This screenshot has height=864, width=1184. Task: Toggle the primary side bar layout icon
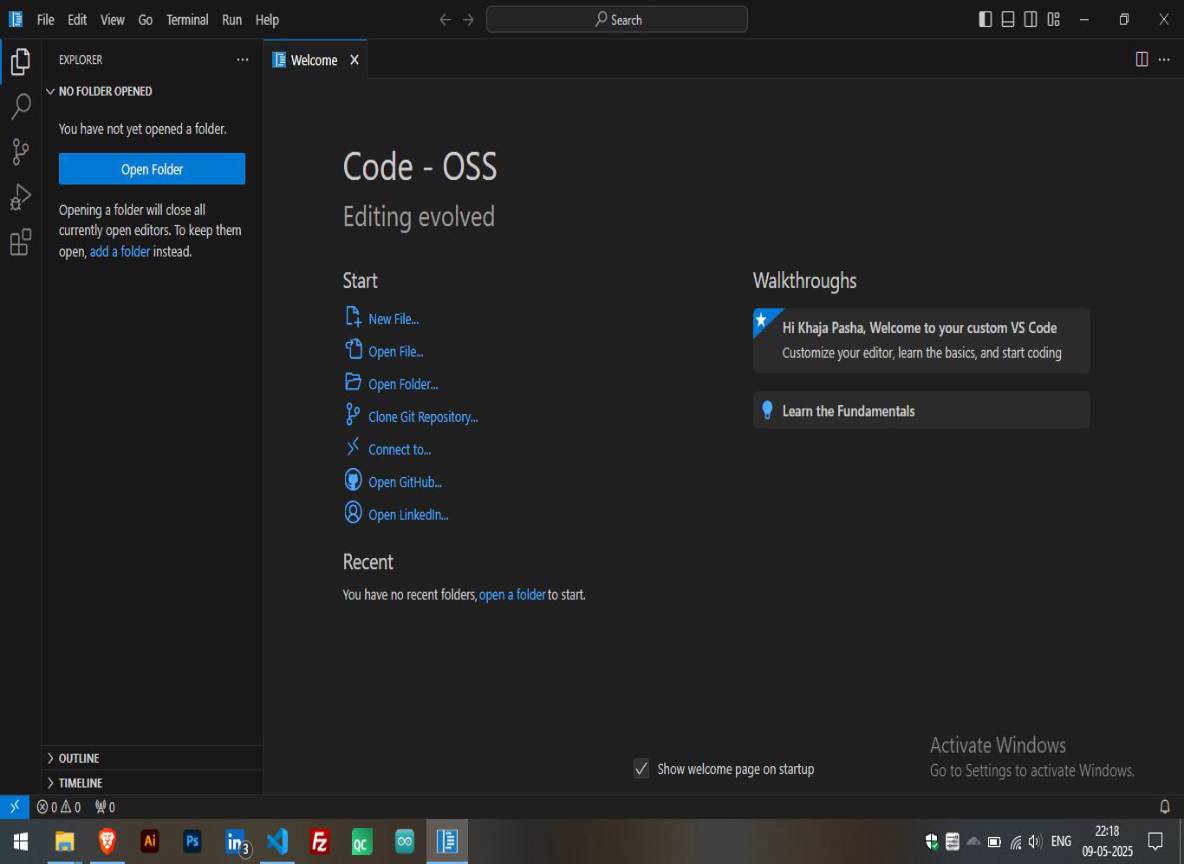pos(985,19)
